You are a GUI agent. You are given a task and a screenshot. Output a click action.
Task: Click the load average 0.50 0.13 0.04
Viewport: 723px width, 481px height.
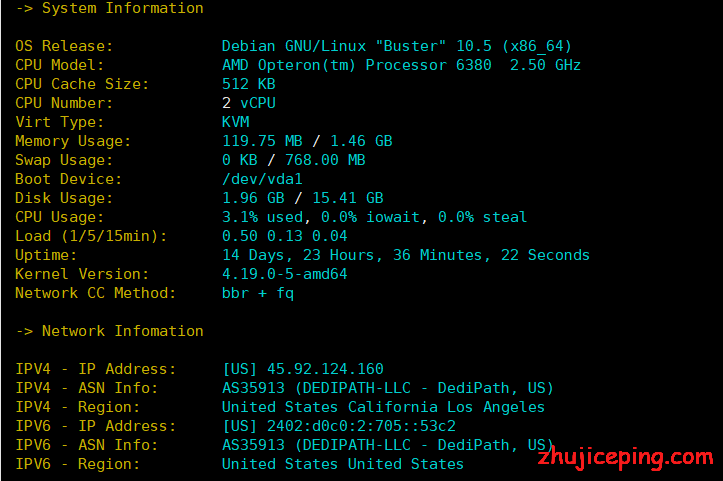[x=284, y=236]
